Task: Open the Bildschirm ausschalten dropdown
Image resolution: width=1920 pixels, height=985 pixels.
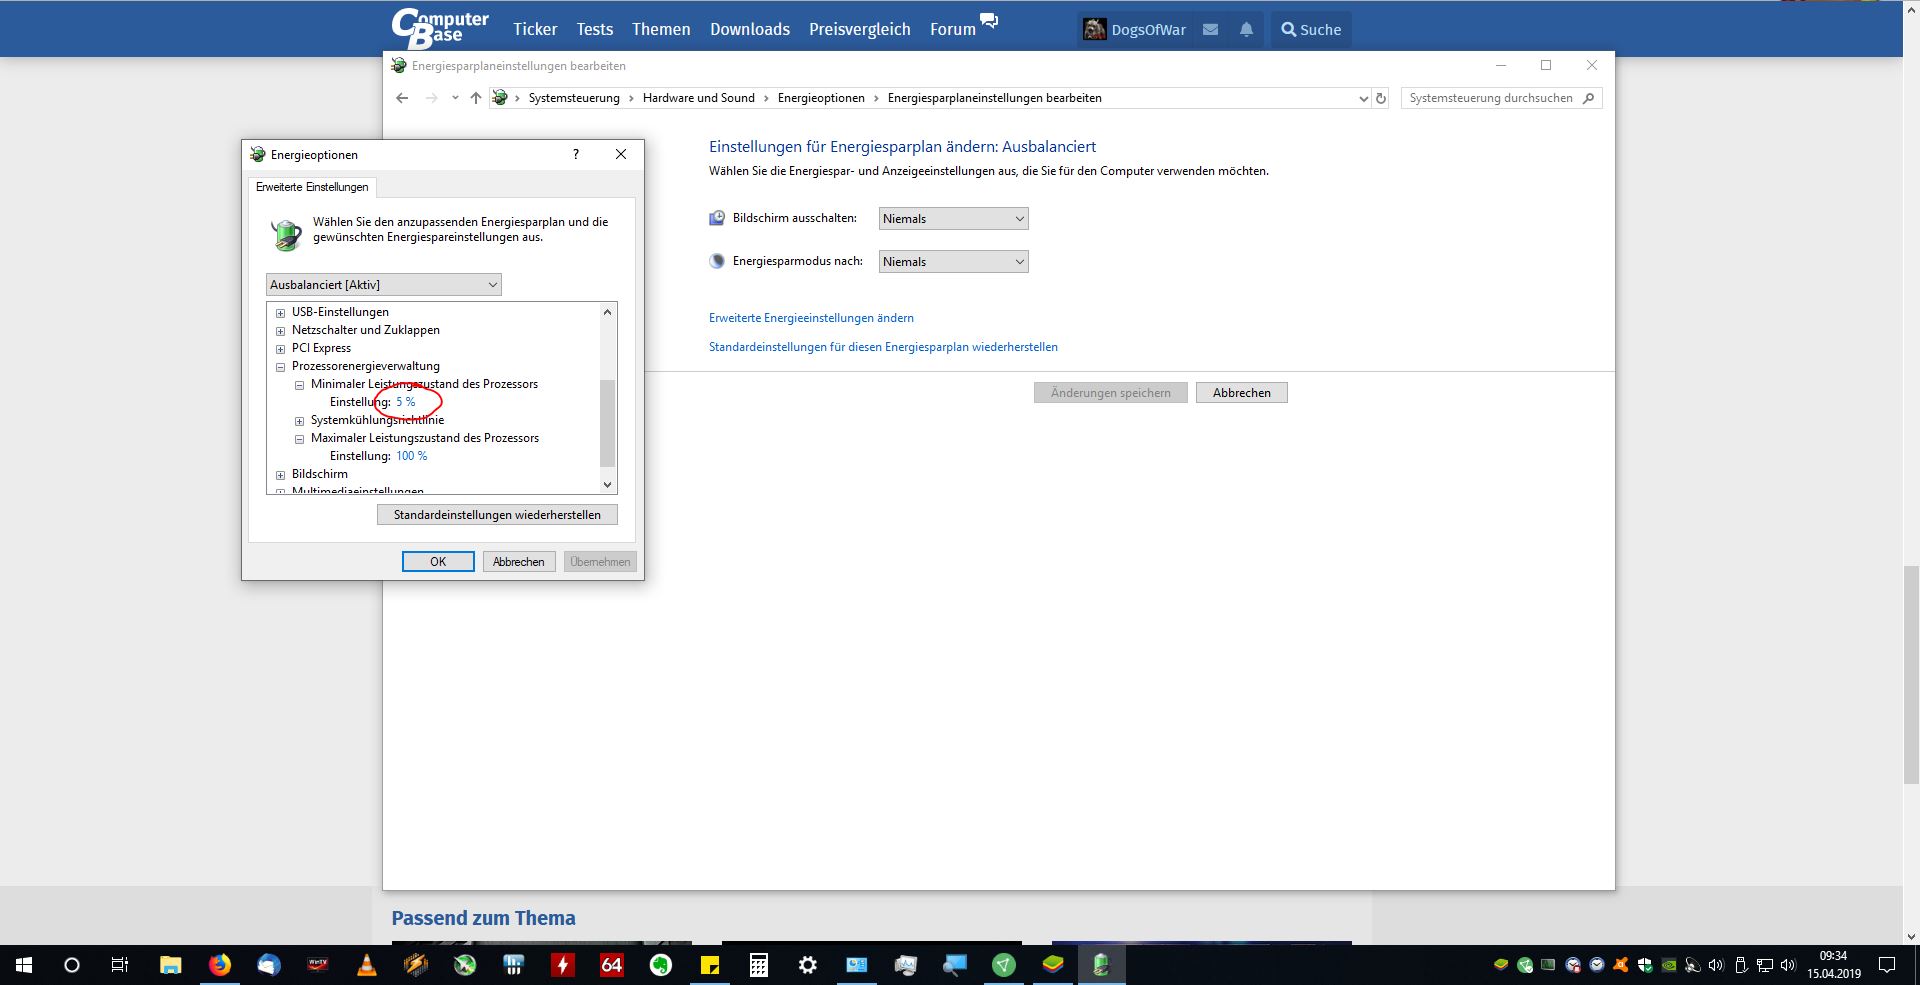Action: (953, 219)
